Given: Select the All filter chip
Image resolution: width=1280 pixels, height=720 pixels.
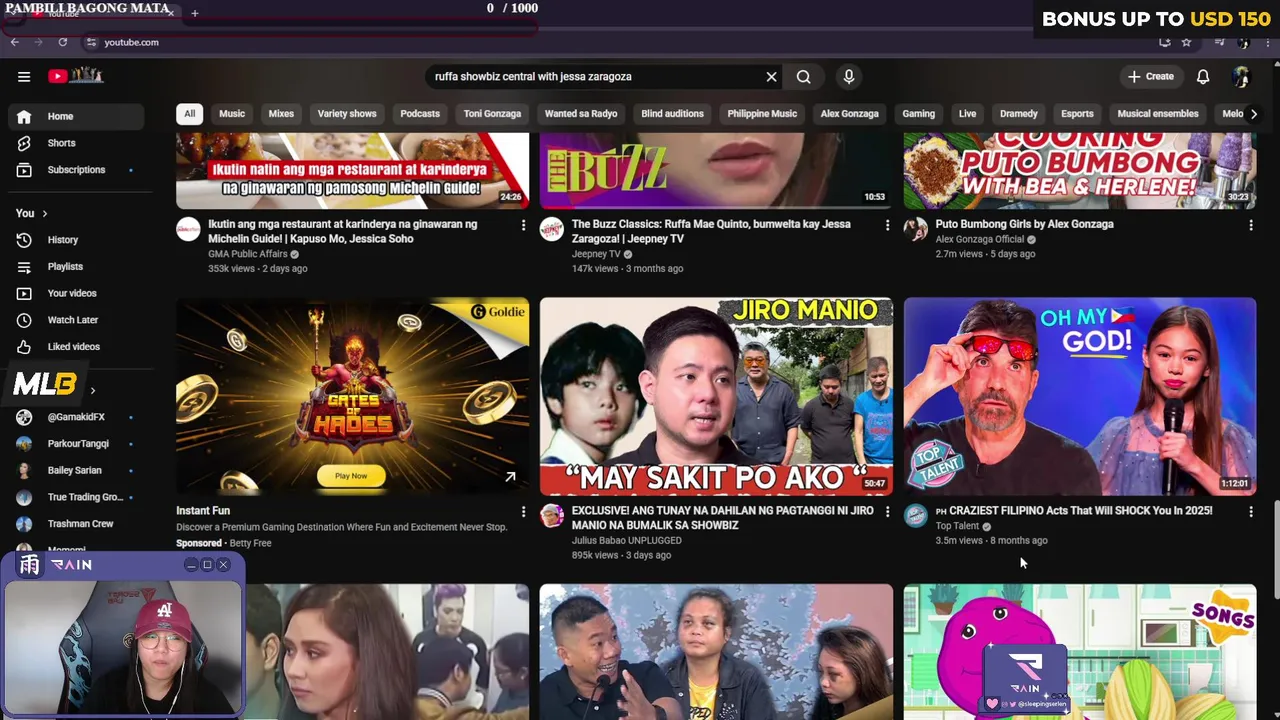Looking at the screenshot, I should (x=189, y=114).
